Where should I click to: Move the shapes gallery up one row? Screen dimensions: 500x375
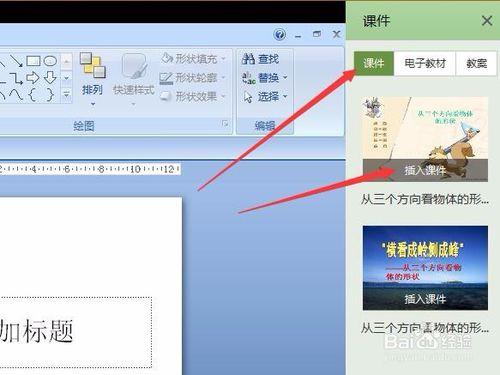[x=66, y=61]
